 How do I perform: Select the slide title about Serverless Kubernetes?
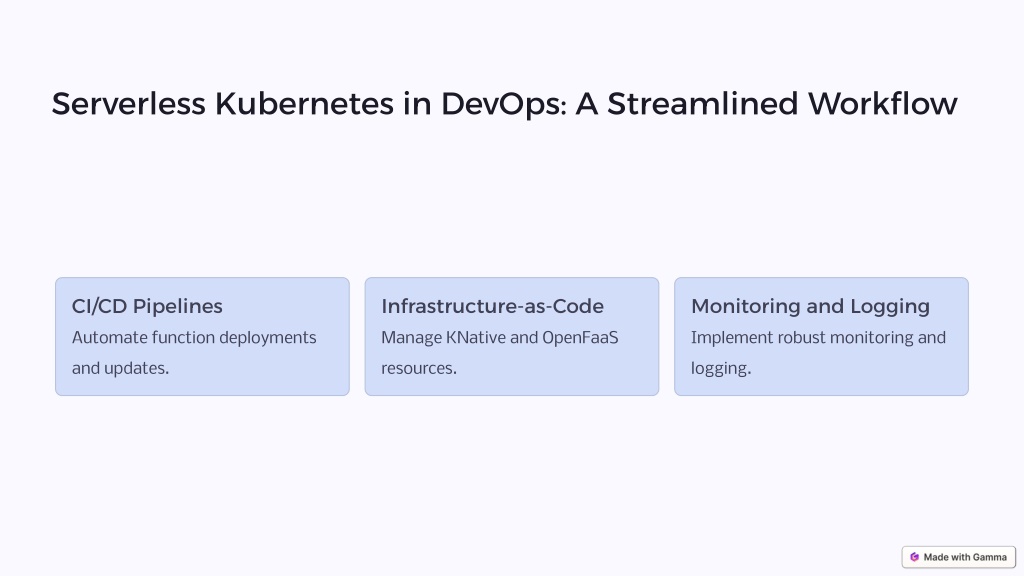504,104
